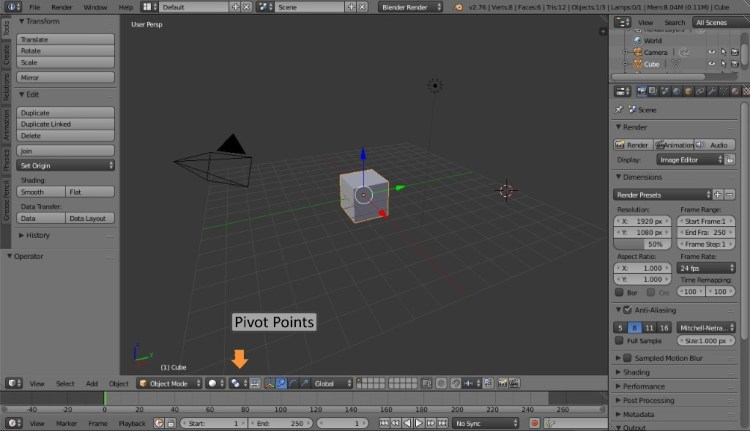The image size is (750, 431).
Task: Toggle timeline use preview range icon
Action: tap(159, 423)
